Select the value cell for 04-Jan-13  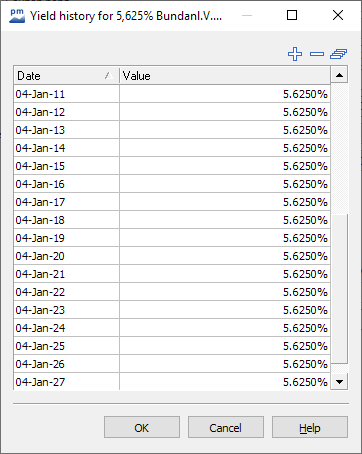tap(225, 130)
